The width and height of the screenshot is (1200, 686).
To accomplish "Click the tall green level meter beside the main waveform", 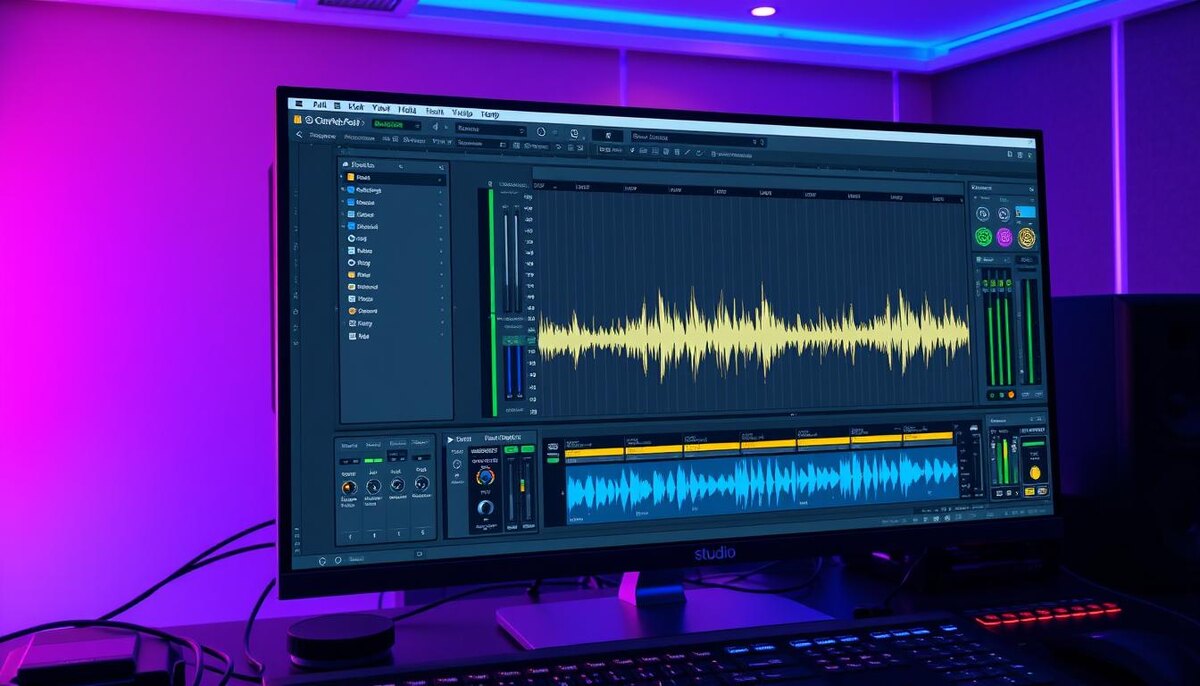I will pyautogui.click(x=491, y=302).
